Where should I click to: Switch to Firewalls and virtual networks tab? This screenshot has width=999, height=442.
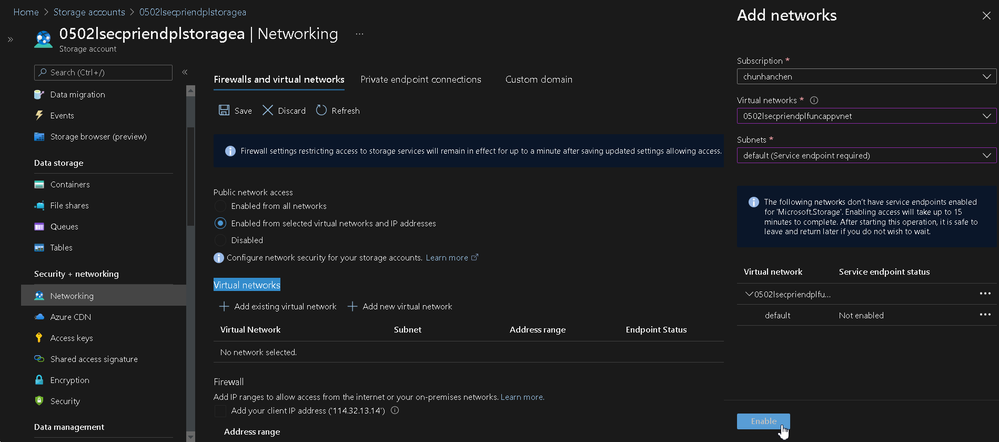(279, 80)
